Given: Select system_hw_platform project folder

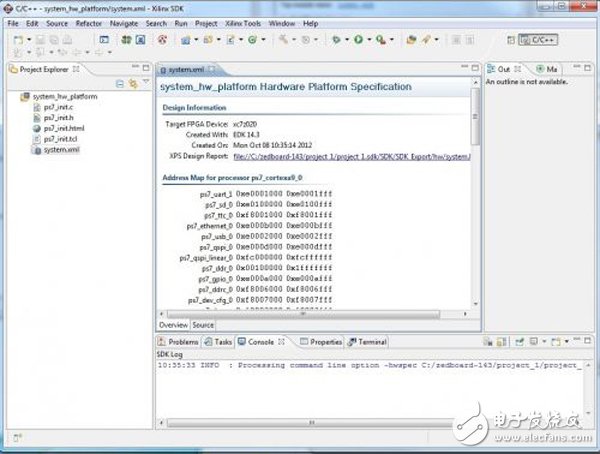Looking at the screenshot, I should coord(64,95).
